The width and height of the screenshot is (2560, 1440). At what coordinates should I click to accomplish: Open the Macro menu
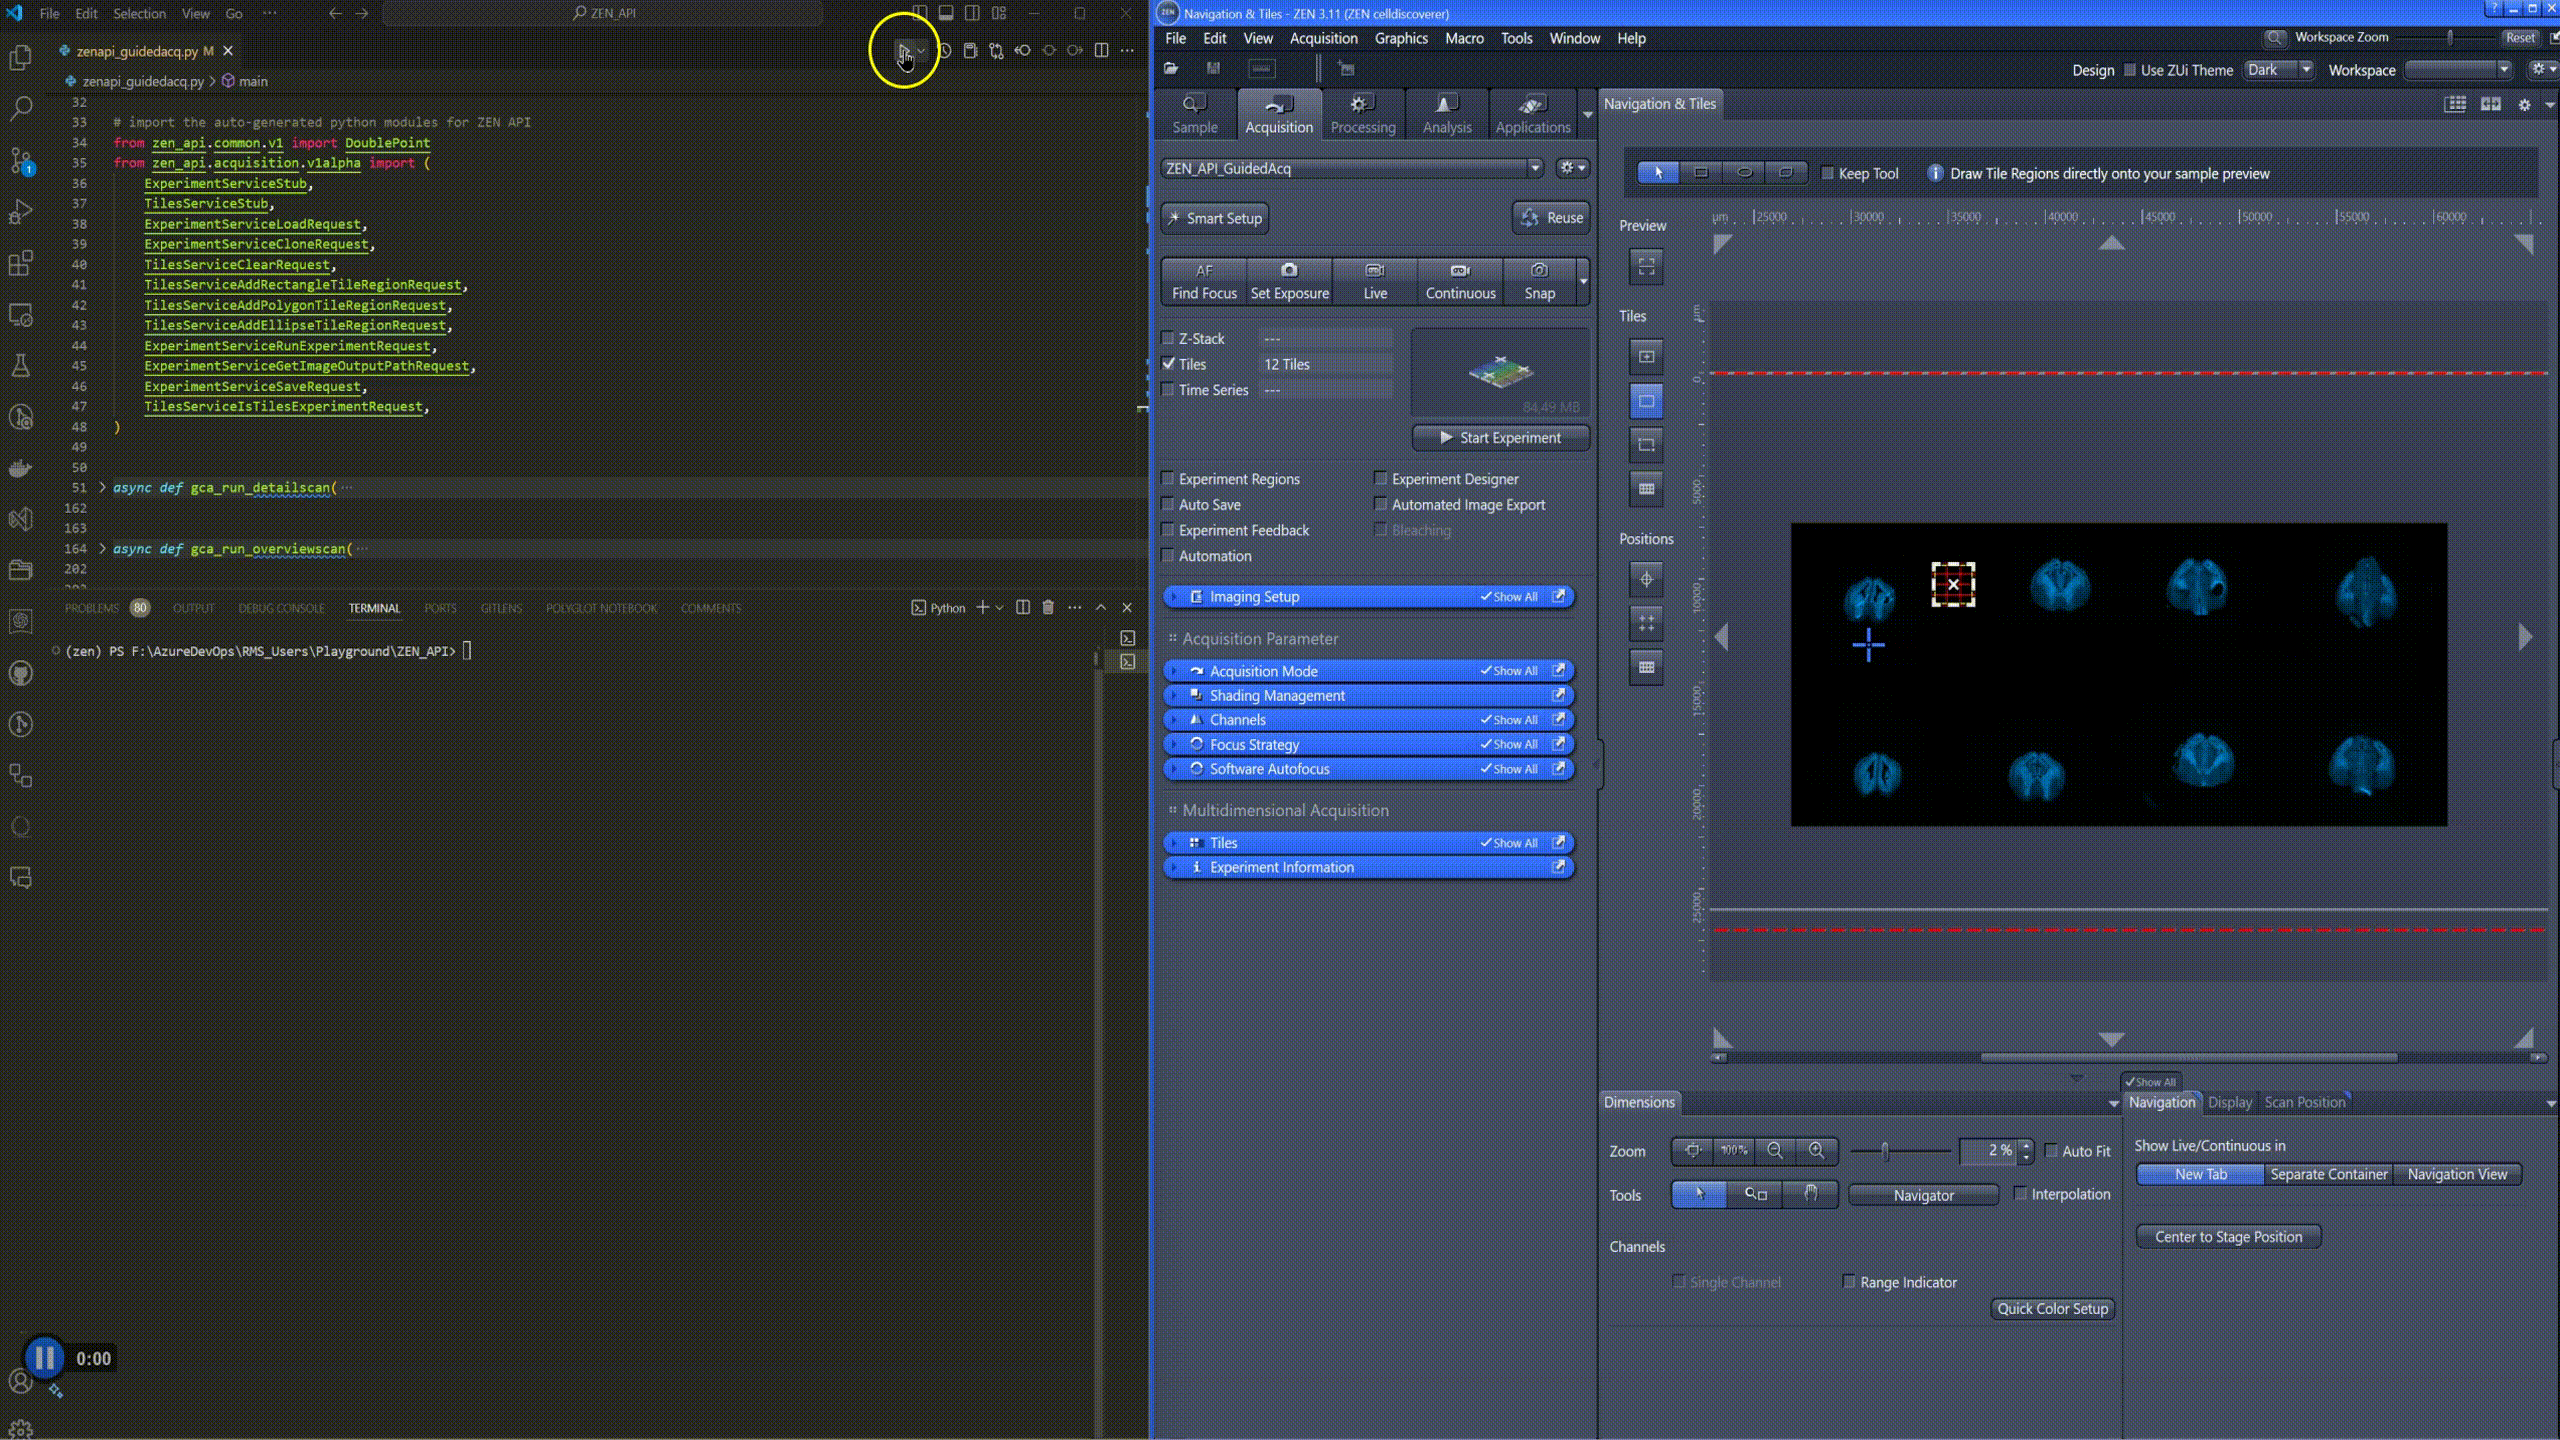click(1463, 38)
